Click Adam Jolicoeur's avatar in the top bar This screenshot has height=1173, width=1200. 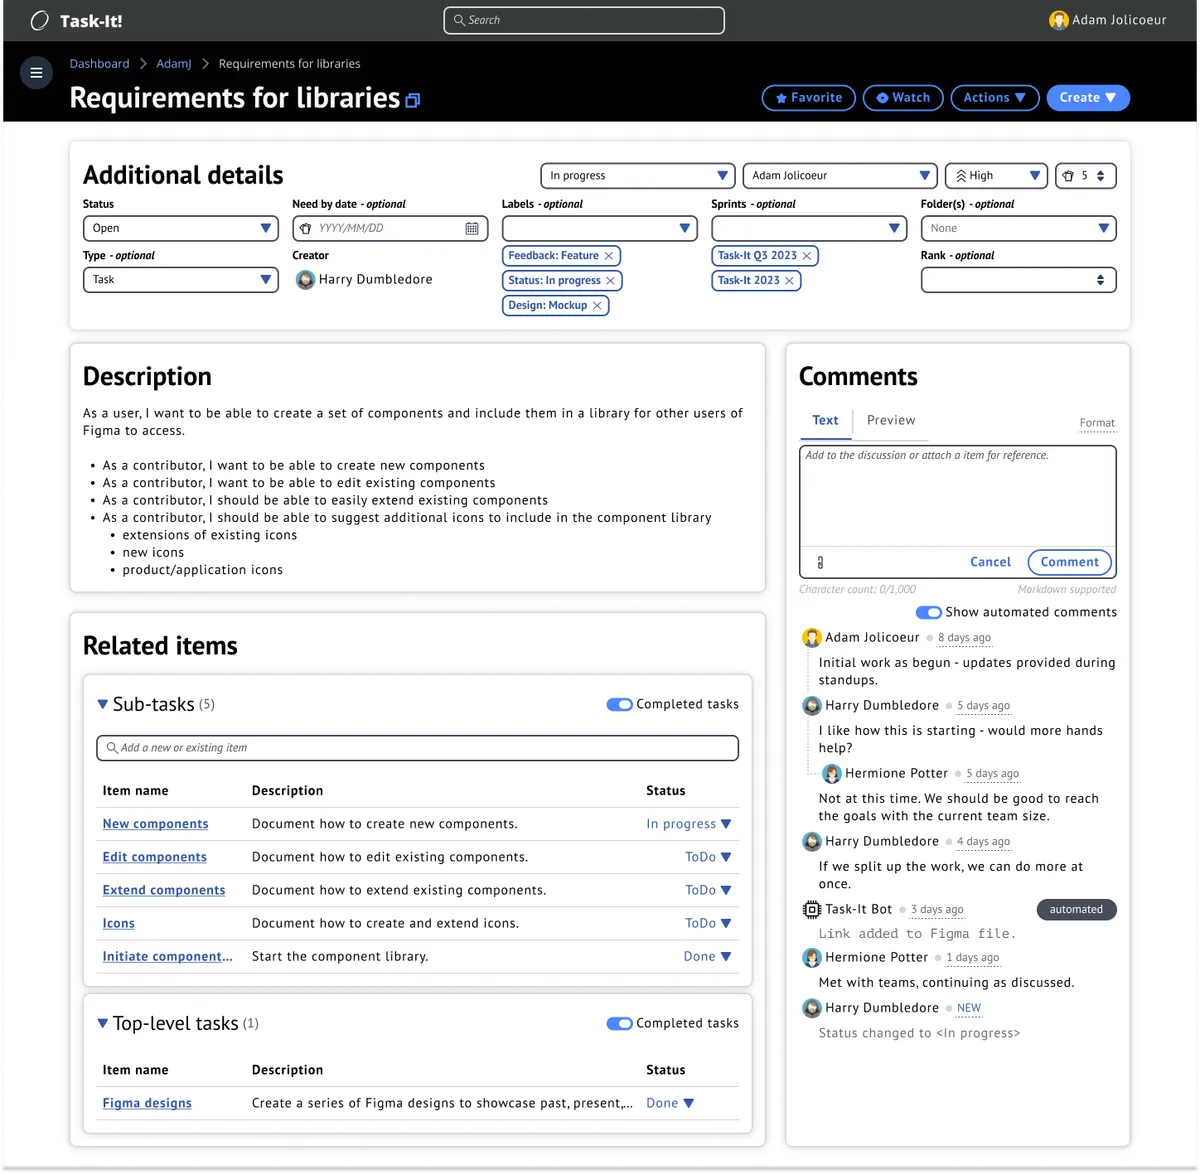[x=1058, y=19]
